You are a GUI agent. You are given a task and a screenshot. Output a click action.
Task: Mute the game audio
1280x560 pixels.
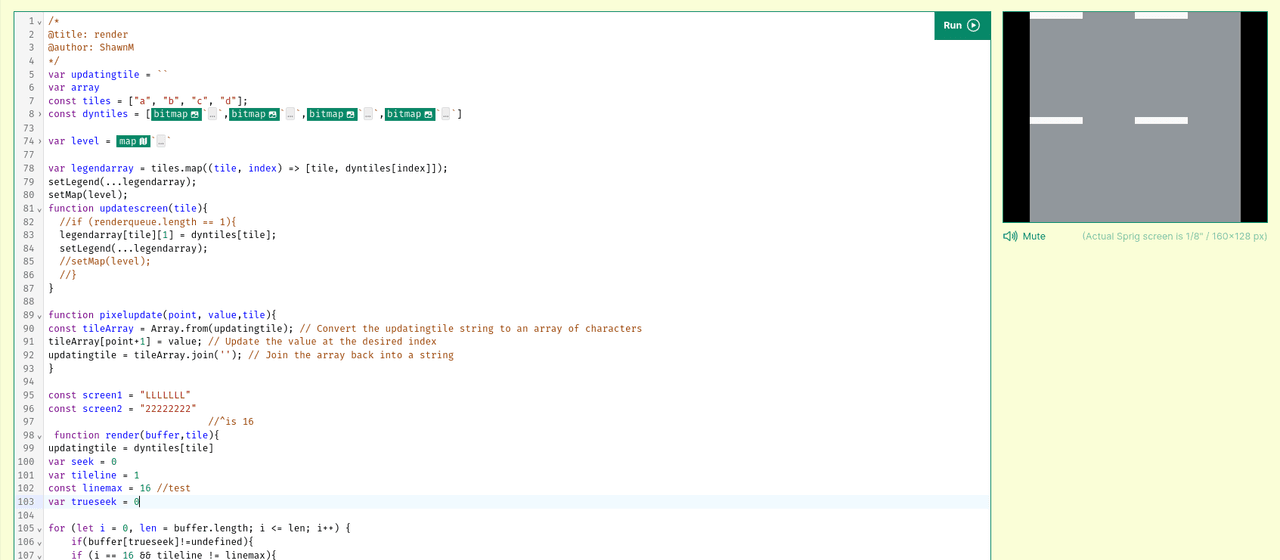point(1025,236)
